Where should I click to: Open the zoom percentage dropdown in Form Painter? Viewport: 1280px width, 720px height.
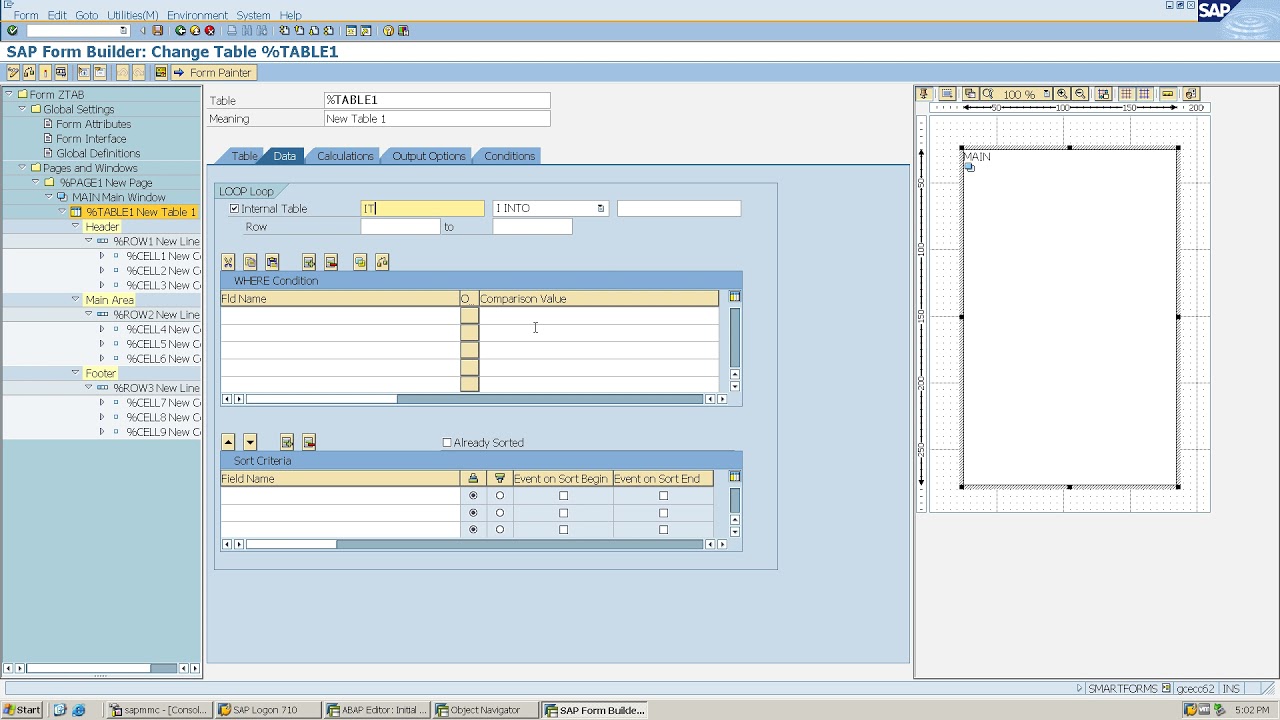tap(1046, 94)
